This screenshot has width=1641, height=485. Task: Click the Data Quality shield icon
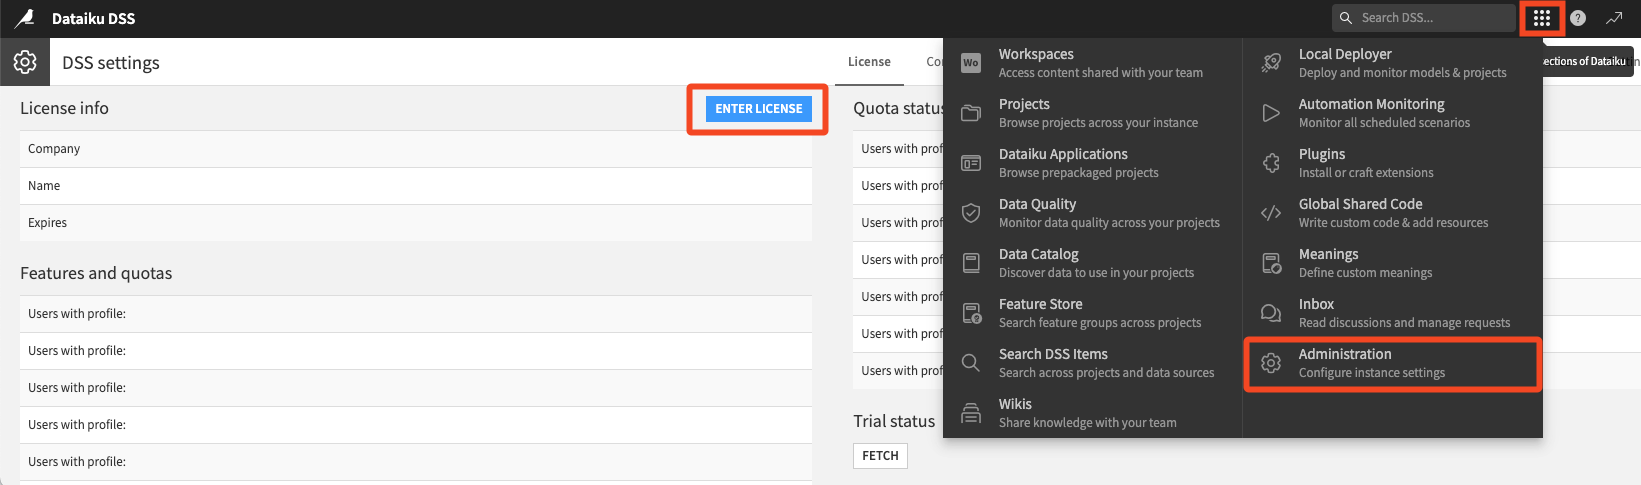971,213
